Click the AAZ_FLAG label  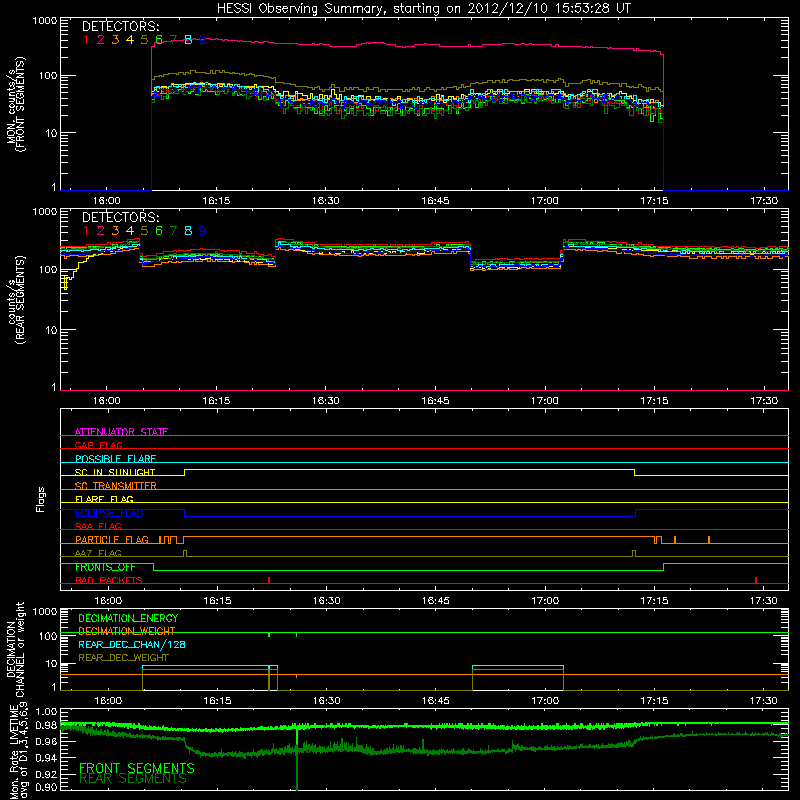click(98, 553)
